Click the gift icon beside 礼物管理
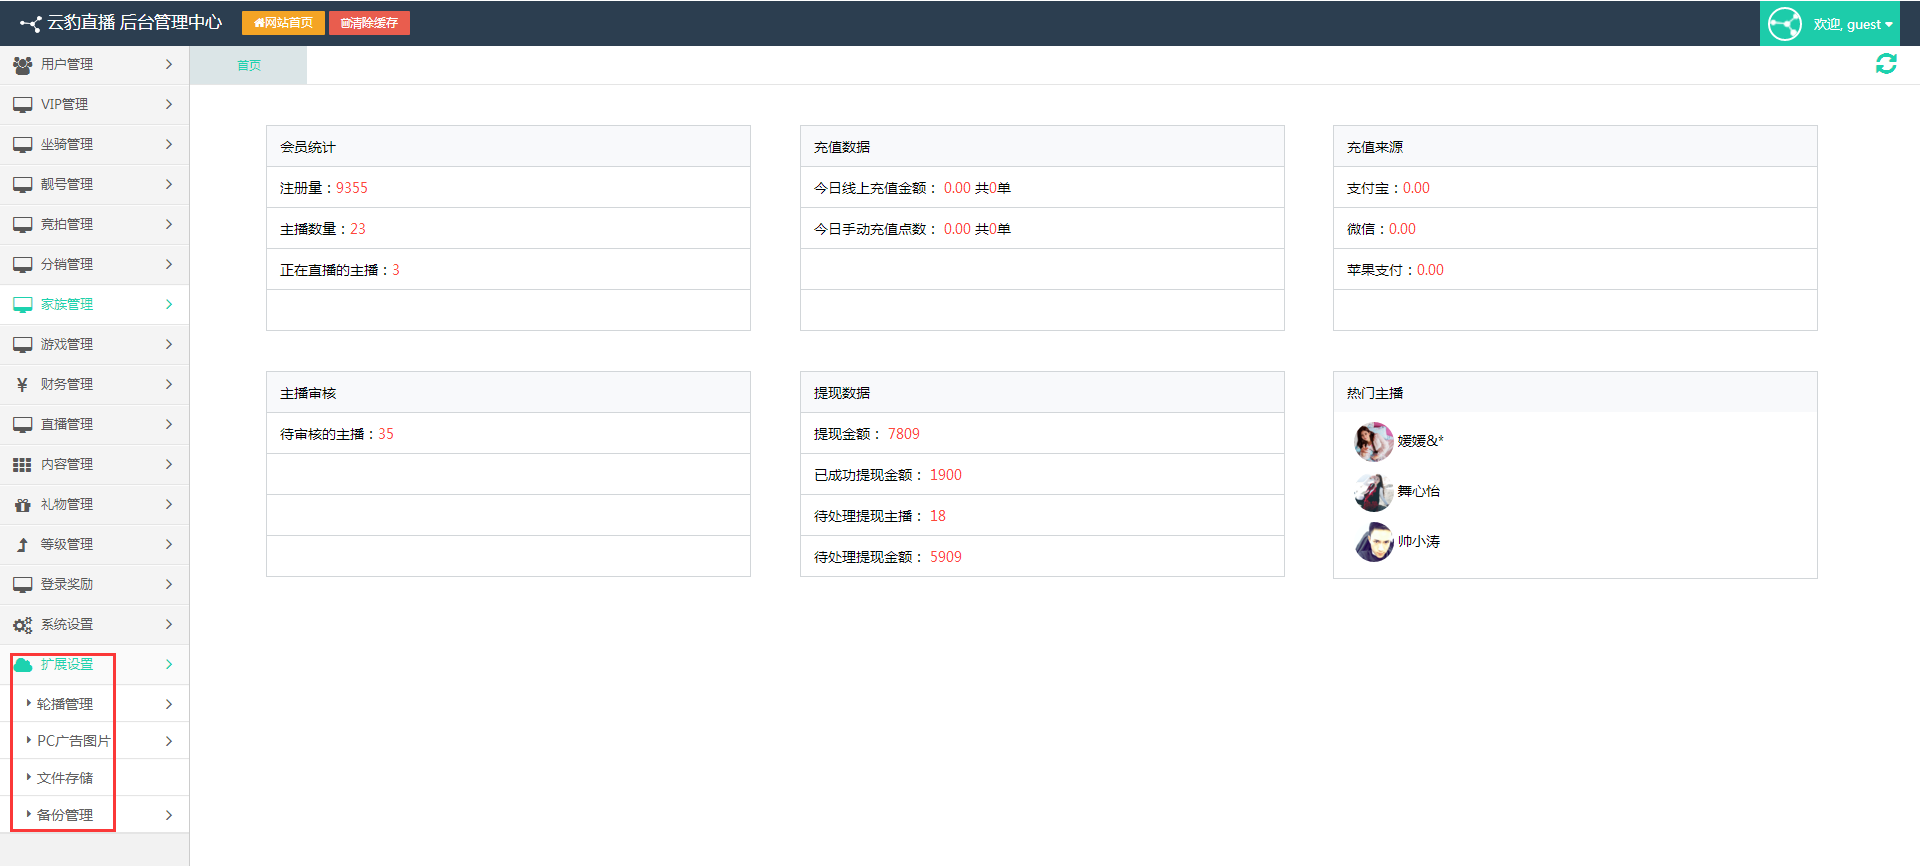 (22, 505)
